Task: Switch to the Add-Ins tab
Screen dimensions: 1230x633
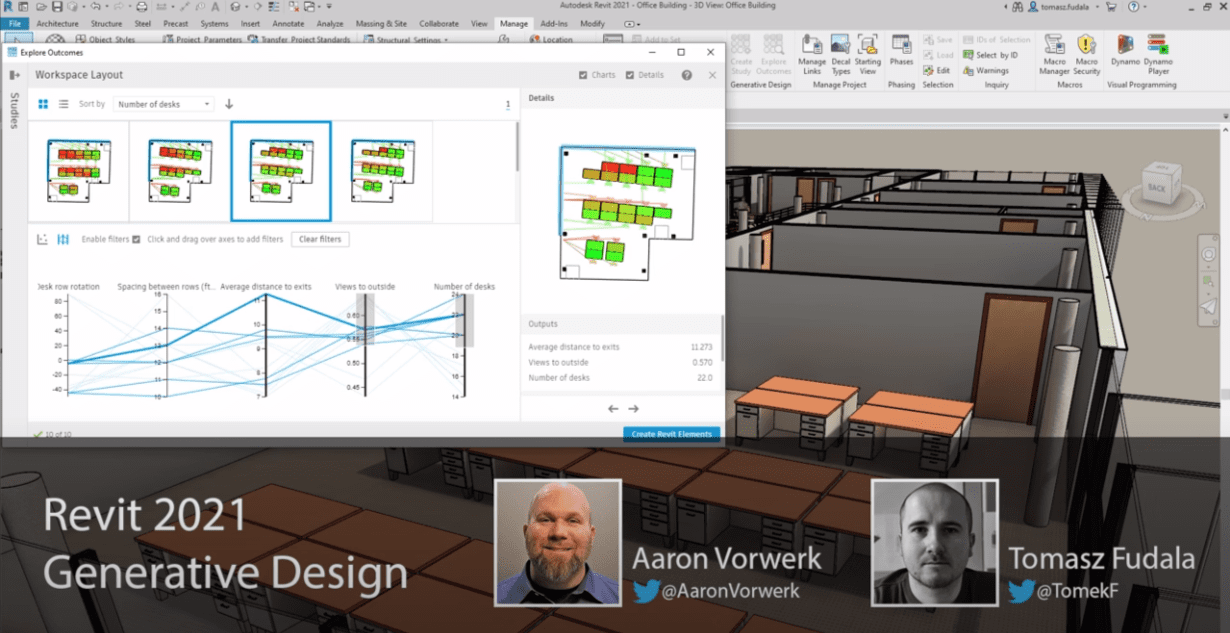Action: pyautogui.click(x=553, y=23)
